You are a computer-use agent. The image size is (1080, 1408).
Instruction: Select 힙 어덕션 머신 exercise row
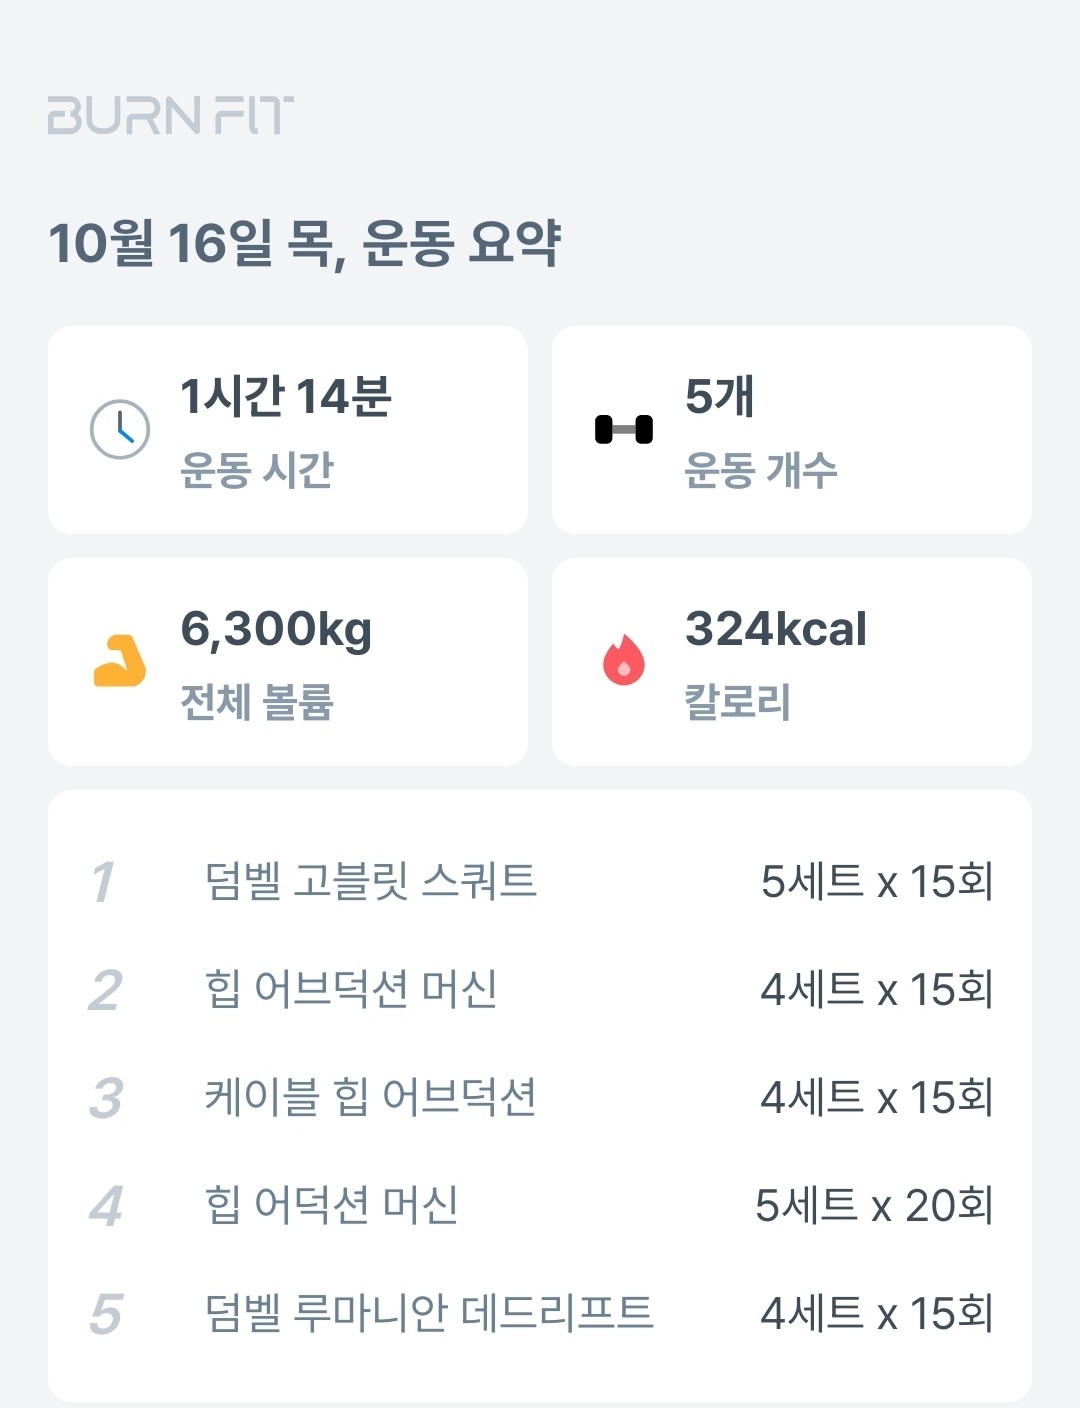click(332, 1206)
